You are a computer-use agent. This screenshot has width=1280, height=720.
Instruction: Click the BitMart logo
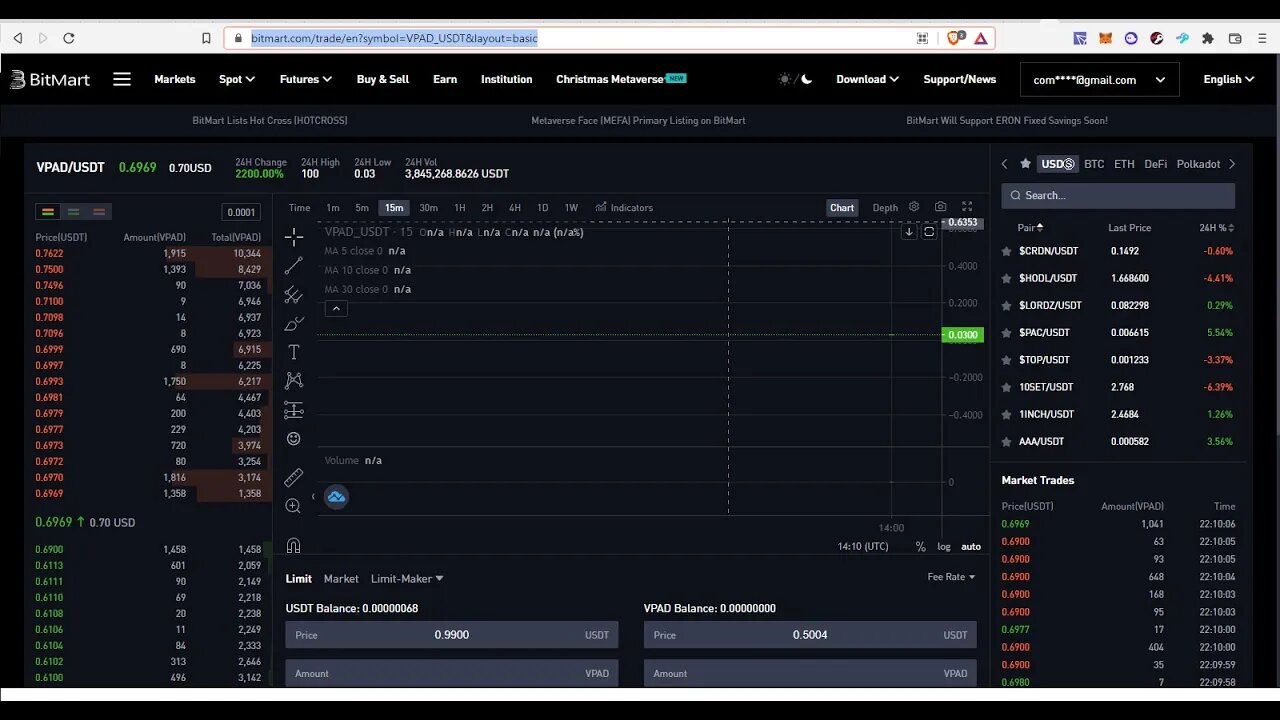(x=50, y=79)
